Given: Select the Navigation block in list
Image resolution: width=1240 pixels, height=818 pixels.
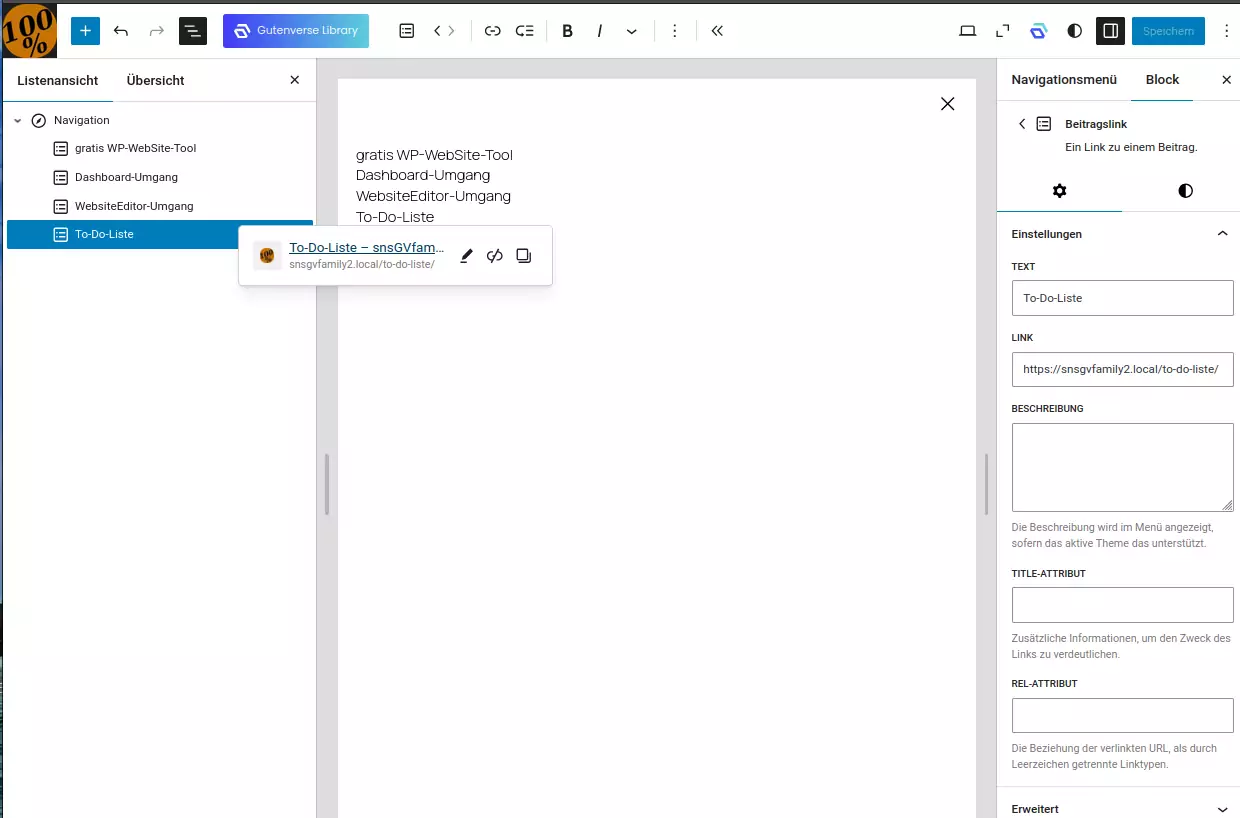Looking at the screenshot, I should click(82, 120).
